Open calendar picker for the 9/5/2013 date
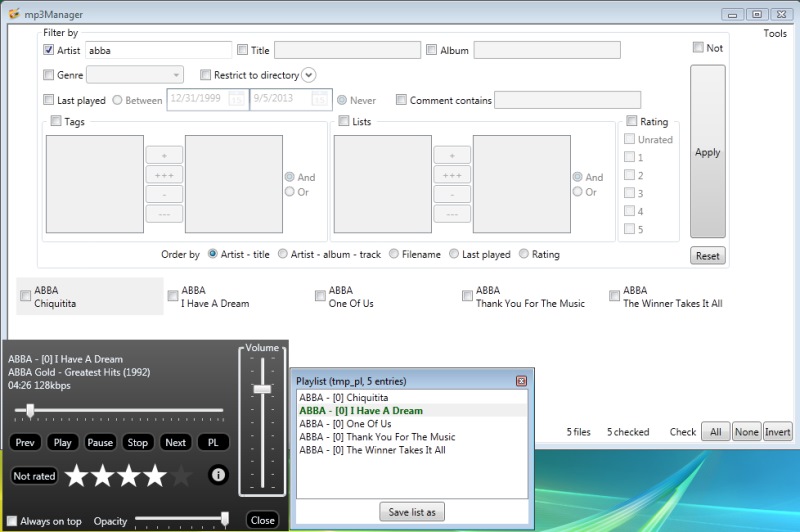The height and width of the screenshot is (532, 800). point(320,100)
